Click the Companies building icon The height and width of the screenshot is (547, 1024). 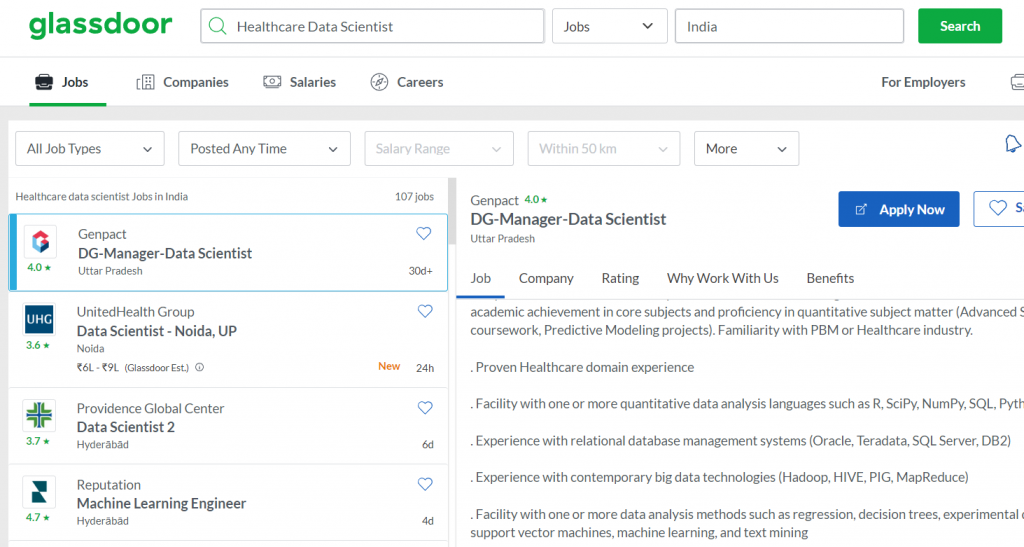click(x=145, y=82)
